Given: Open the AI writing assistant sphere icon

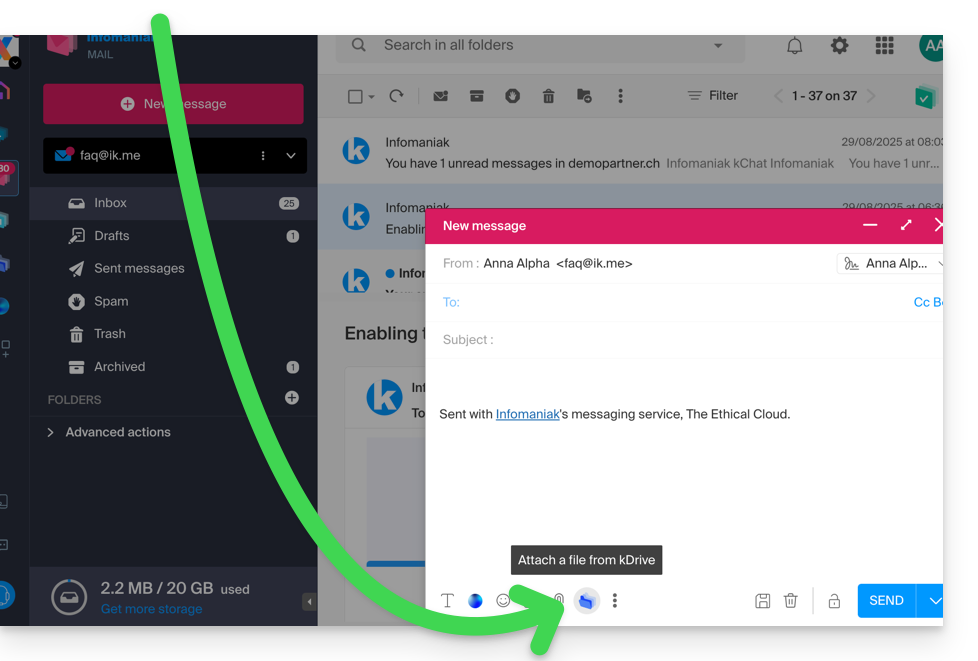Looking at the screenshot, I should pos(475,601).
